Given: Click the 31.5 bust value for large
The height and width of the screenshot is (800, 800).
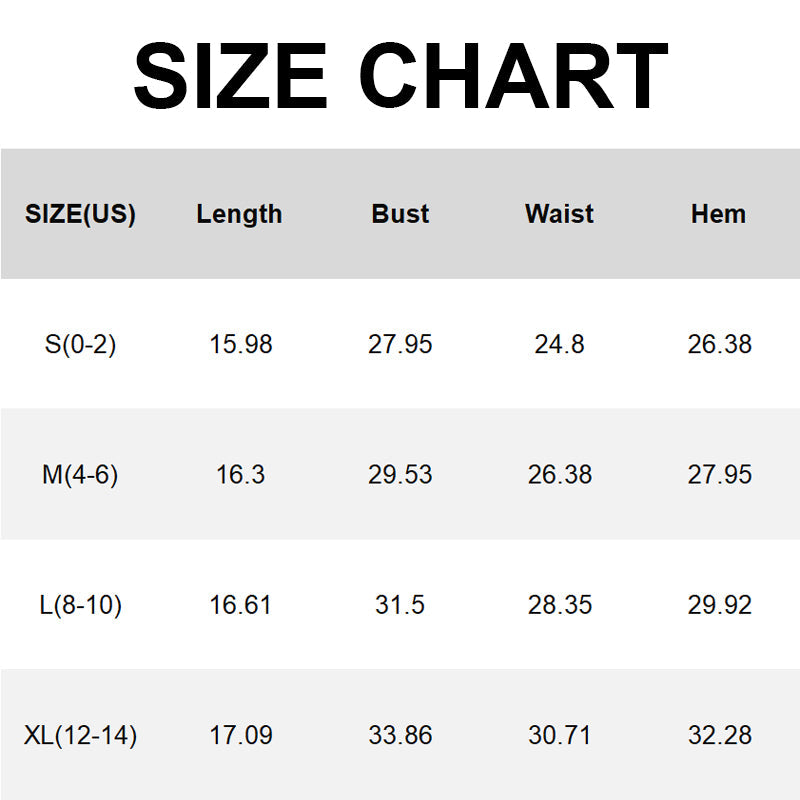Looking at the screenshot, I should [400, 605].
